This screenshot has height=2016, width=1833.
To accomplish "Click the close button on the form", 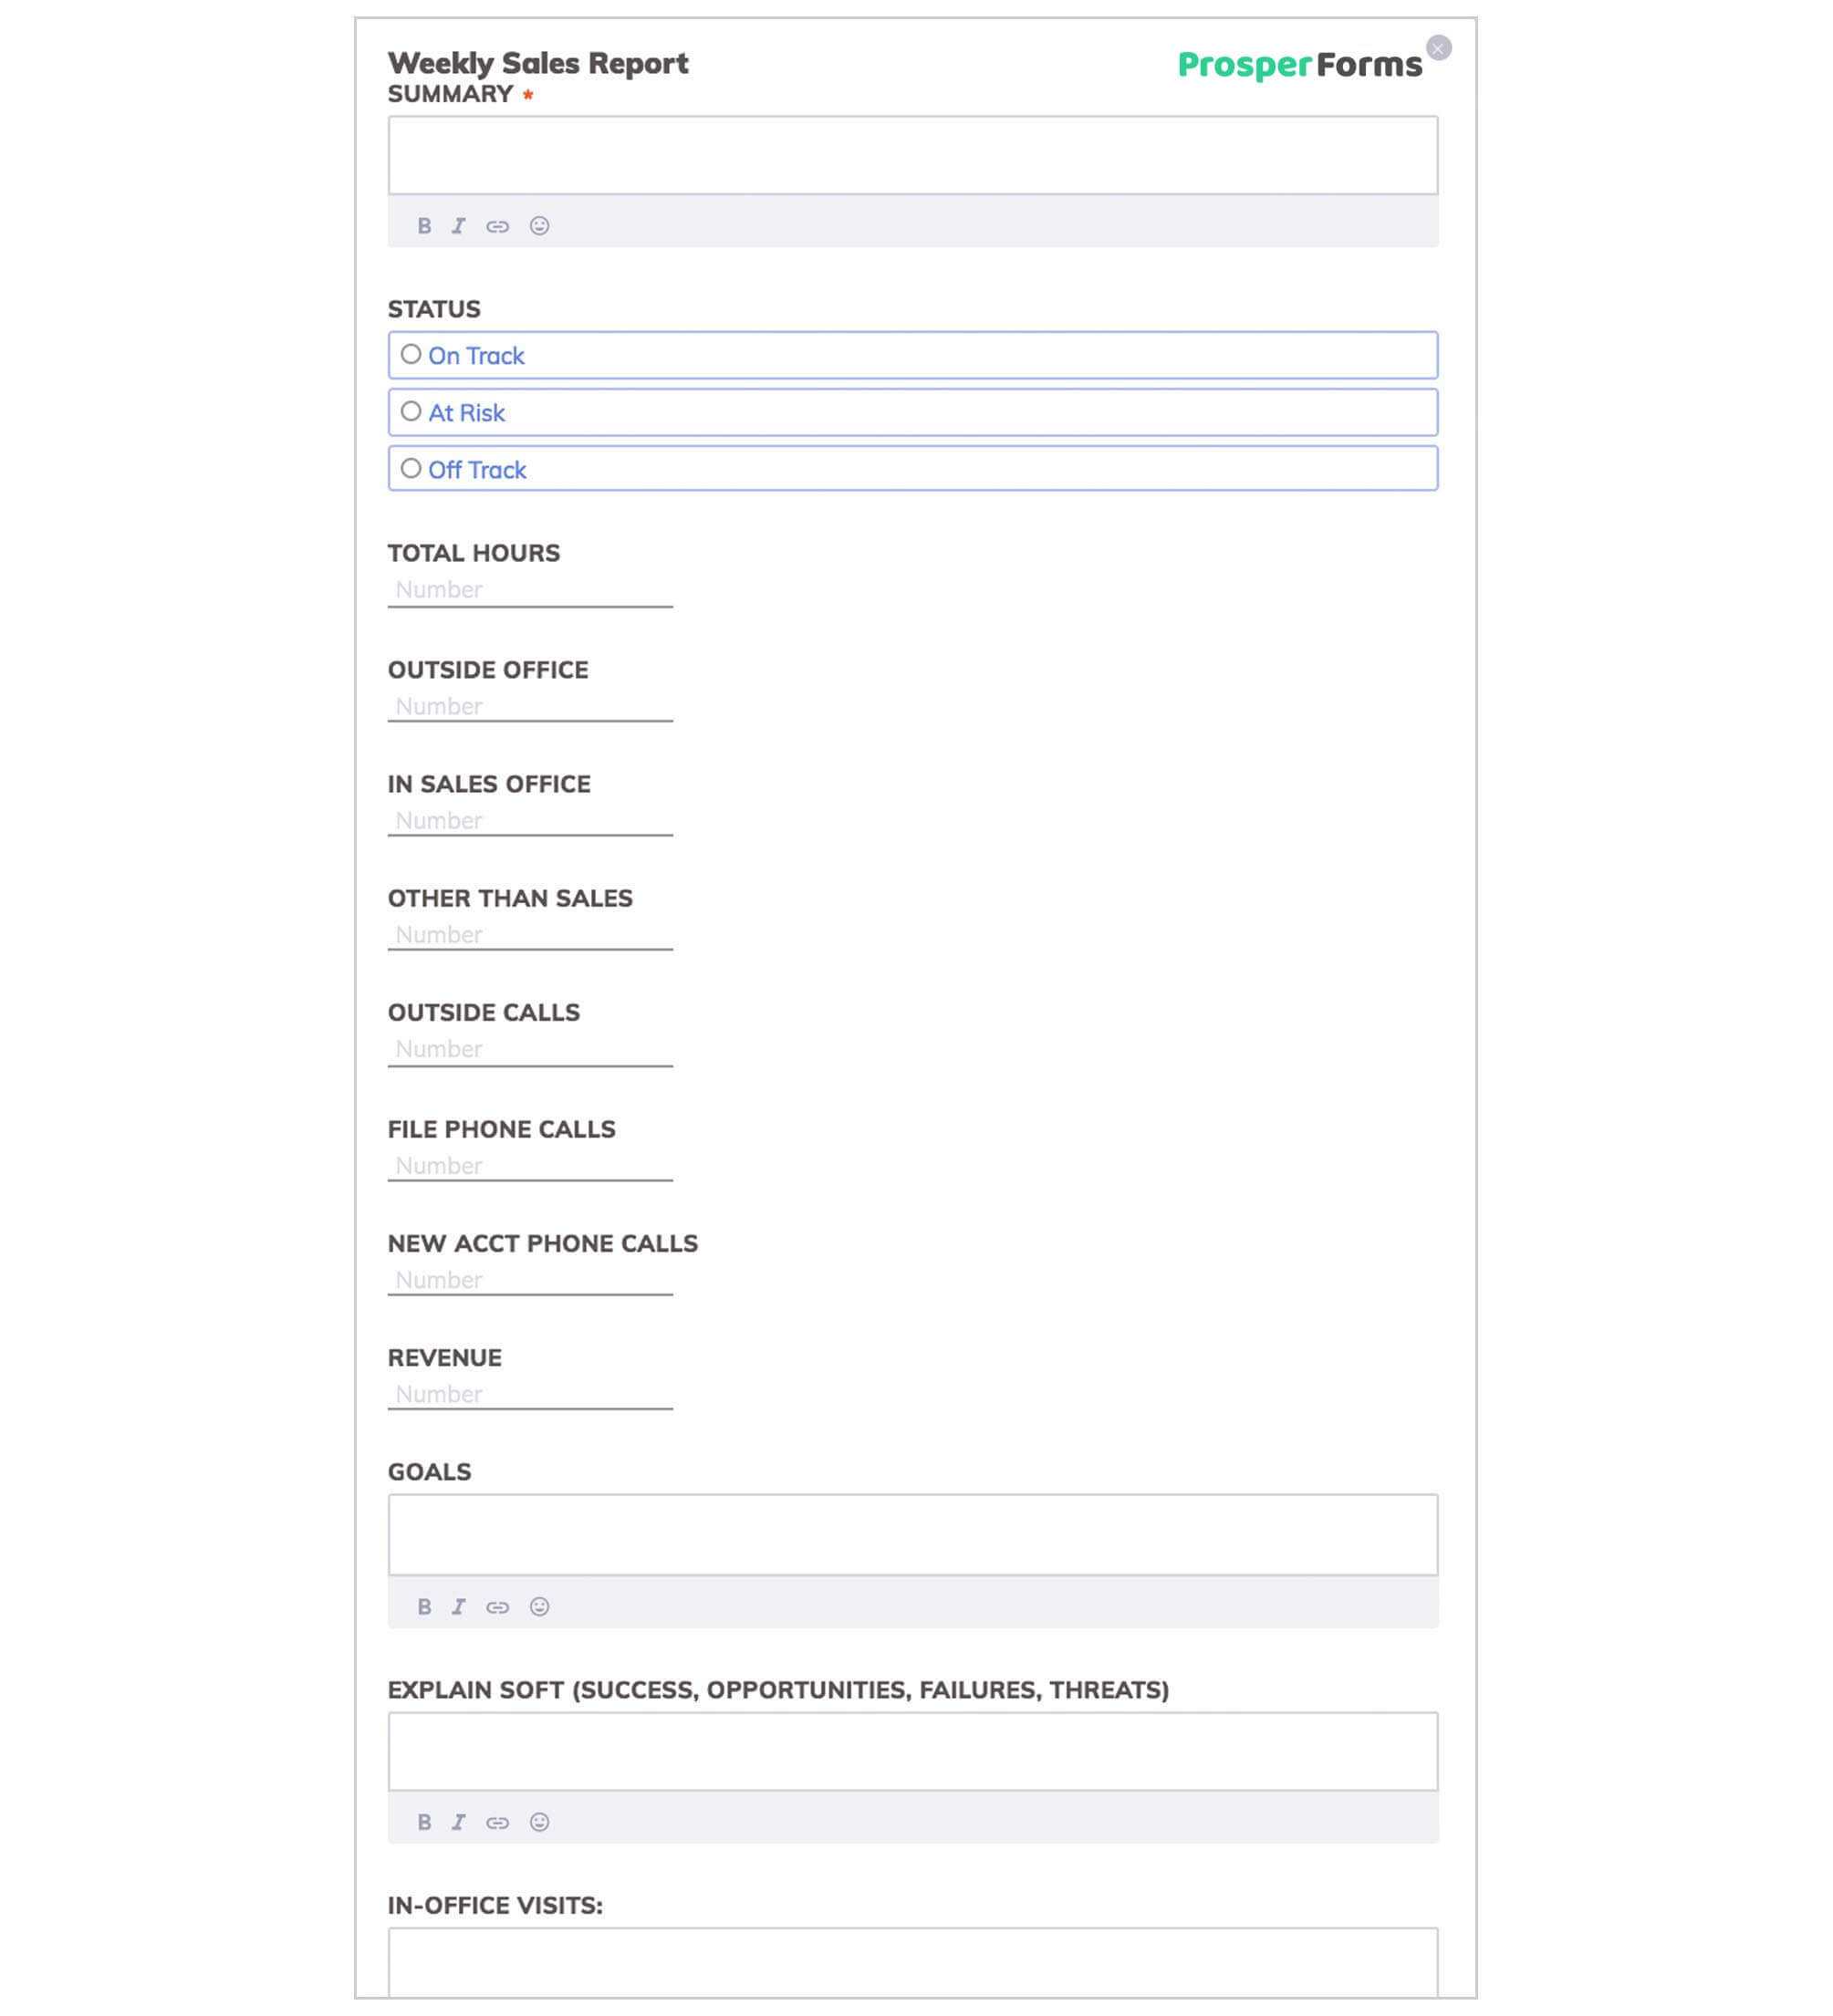I will click(1438, 46).
